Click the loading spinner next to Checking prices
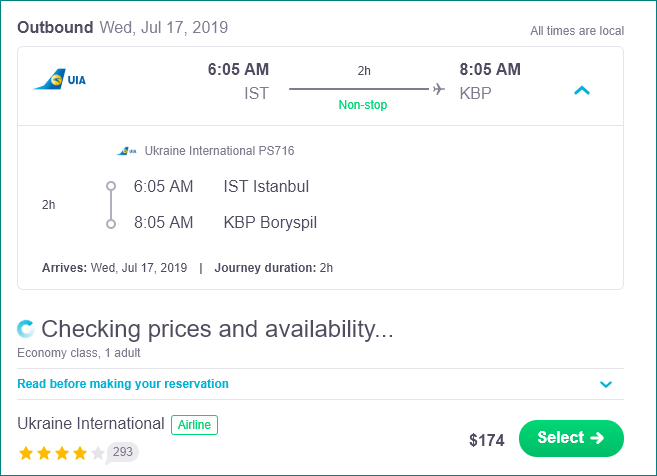 26,329
